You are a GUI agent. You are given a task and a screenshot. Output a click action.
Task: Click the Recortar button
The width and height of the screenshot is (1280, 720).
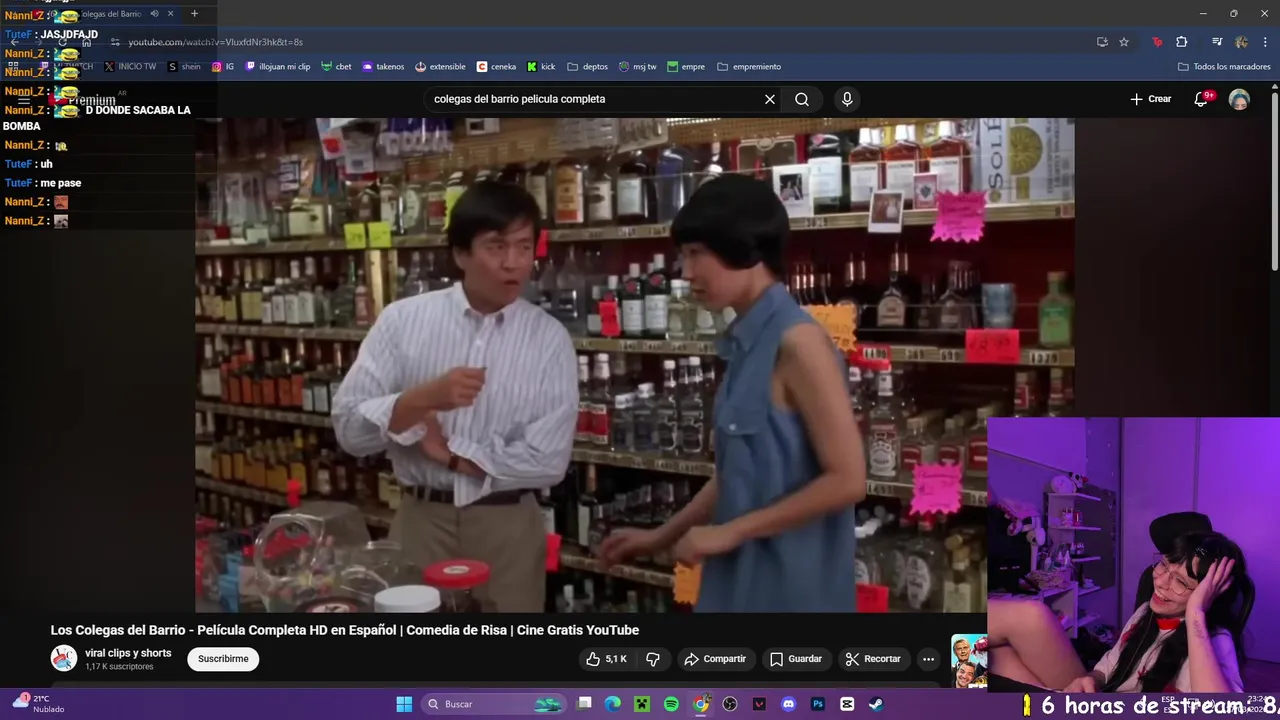click(873, 659)
